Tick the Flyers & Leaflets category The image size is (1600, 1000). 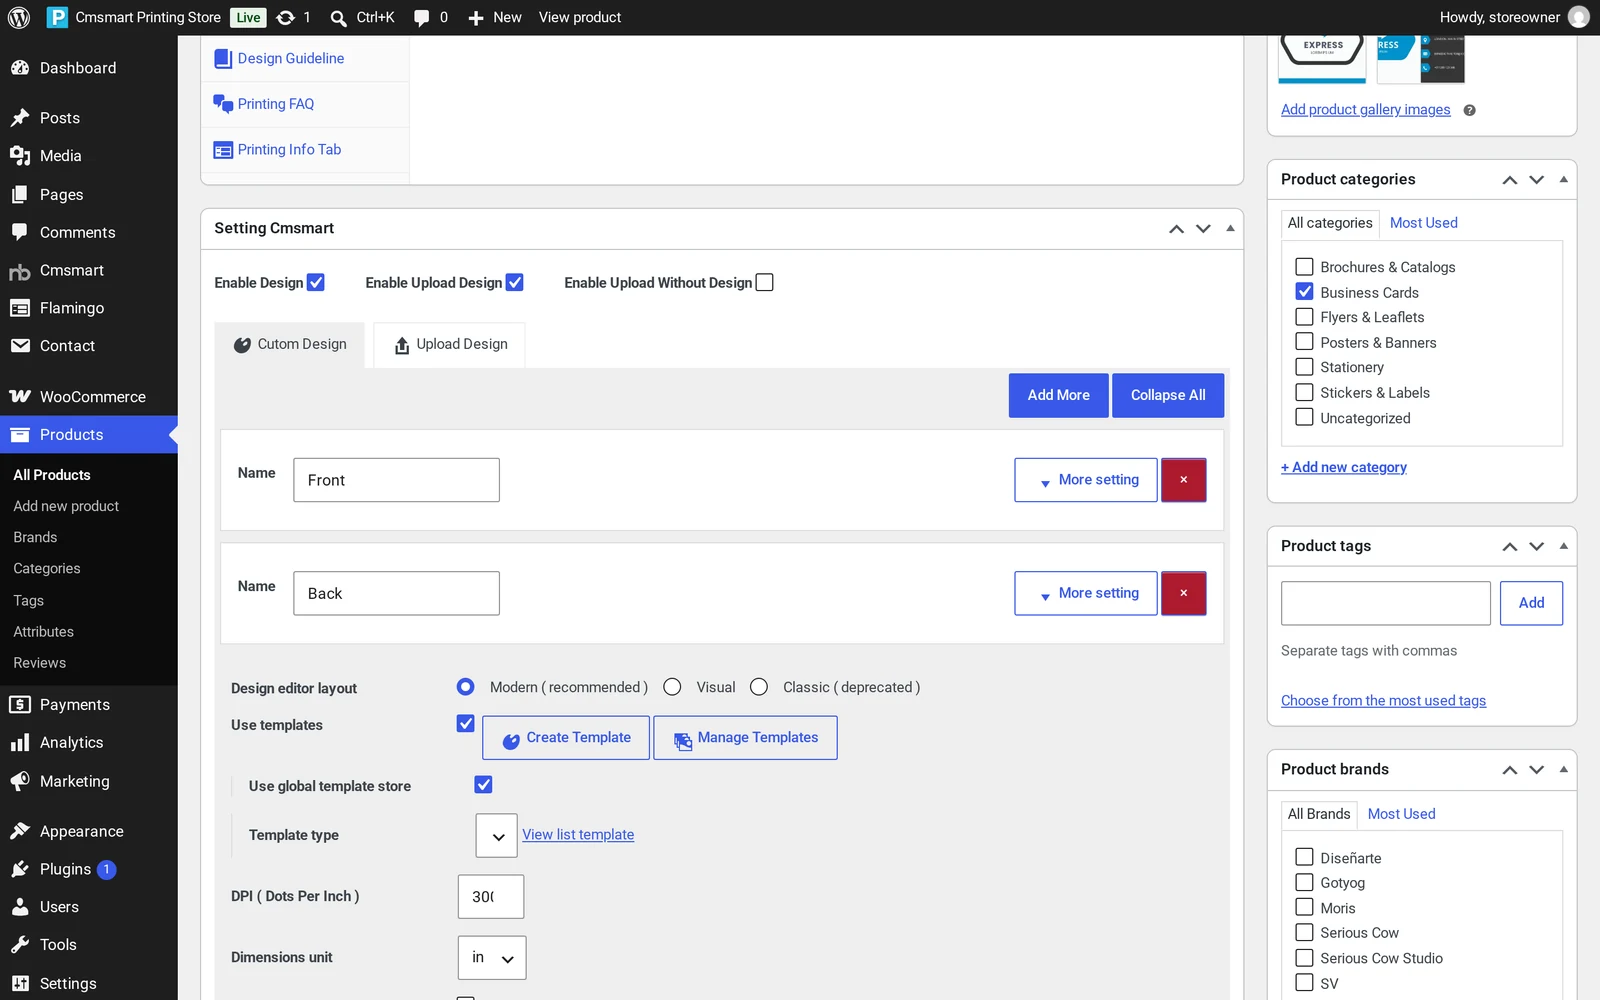[x=1304, y=317]
